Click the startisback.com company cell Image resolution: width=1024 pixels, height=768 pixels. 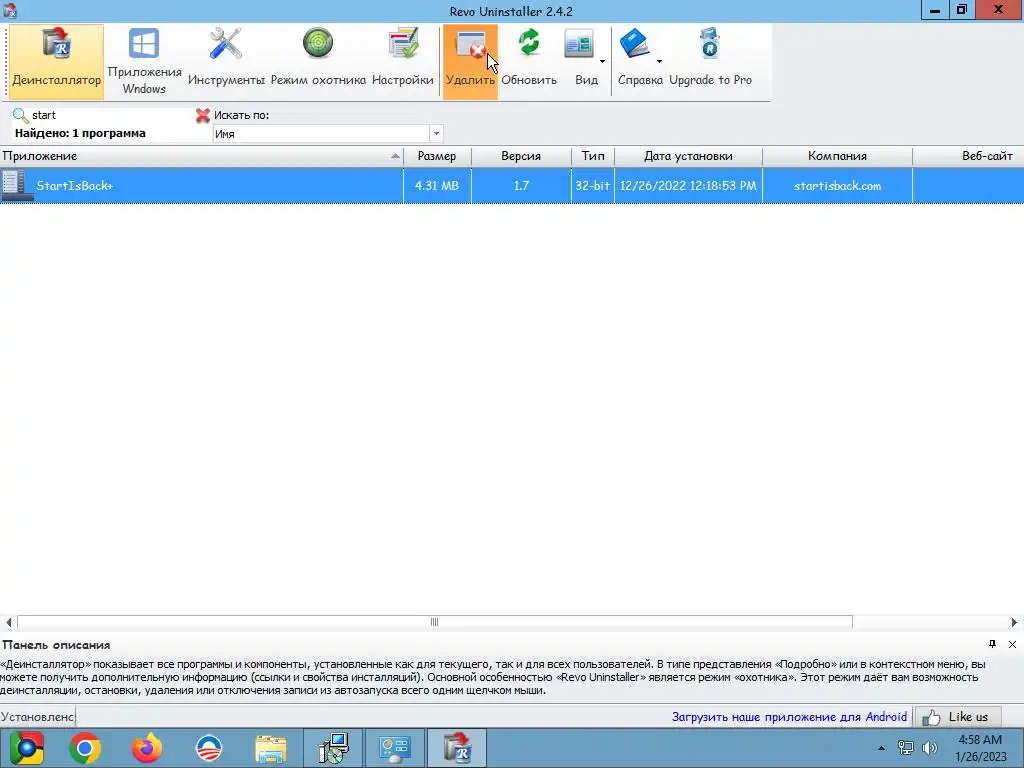click(837, 185)
